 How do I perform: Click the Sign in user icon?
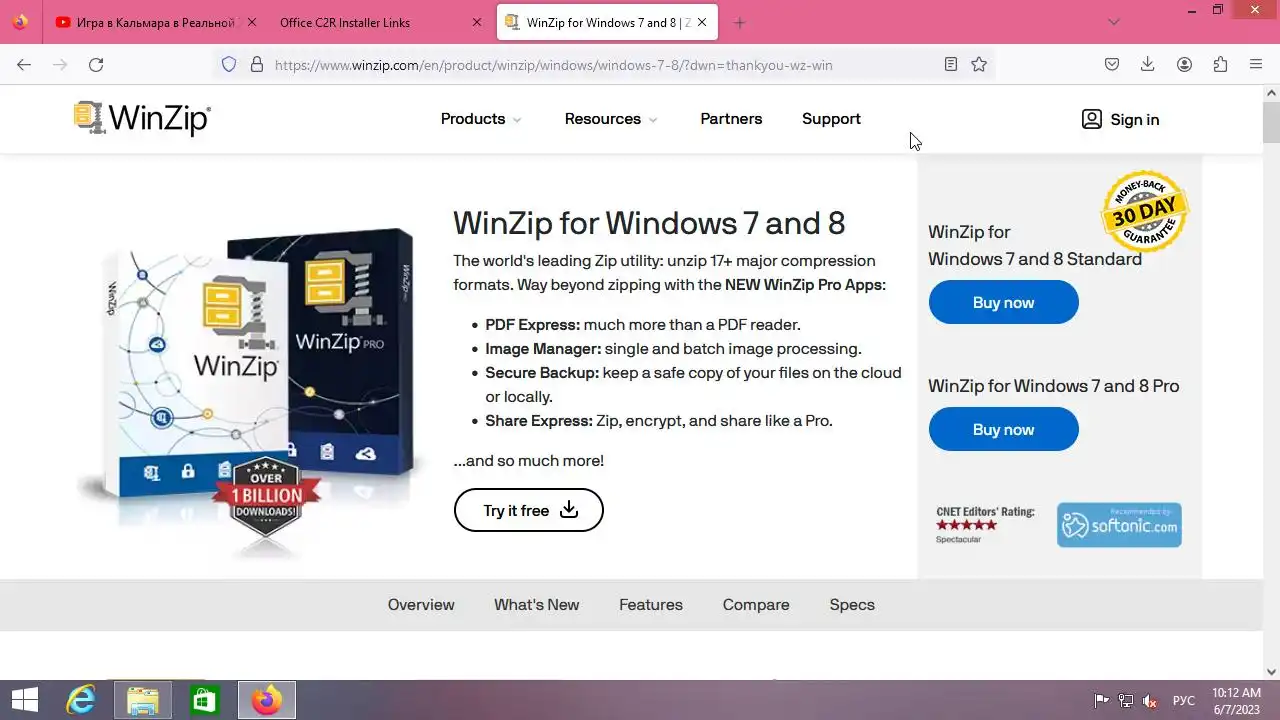[1091, 119]
